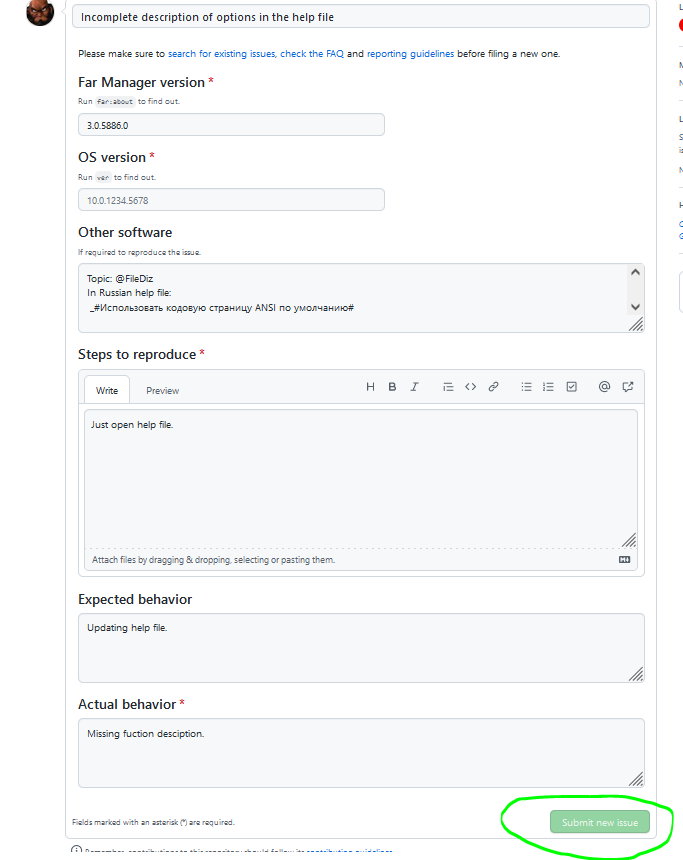Add a bulleted list
Viewport: 683px width, 860px height.
(x=526, y=387)
